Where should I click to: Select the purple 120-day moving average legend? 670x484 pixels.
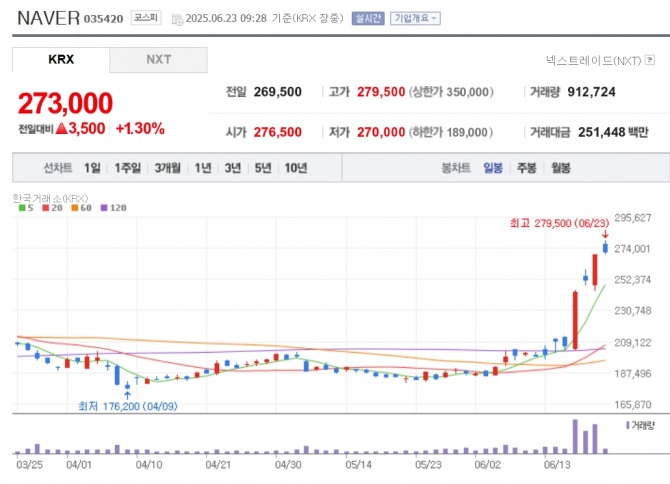(113, 208)
